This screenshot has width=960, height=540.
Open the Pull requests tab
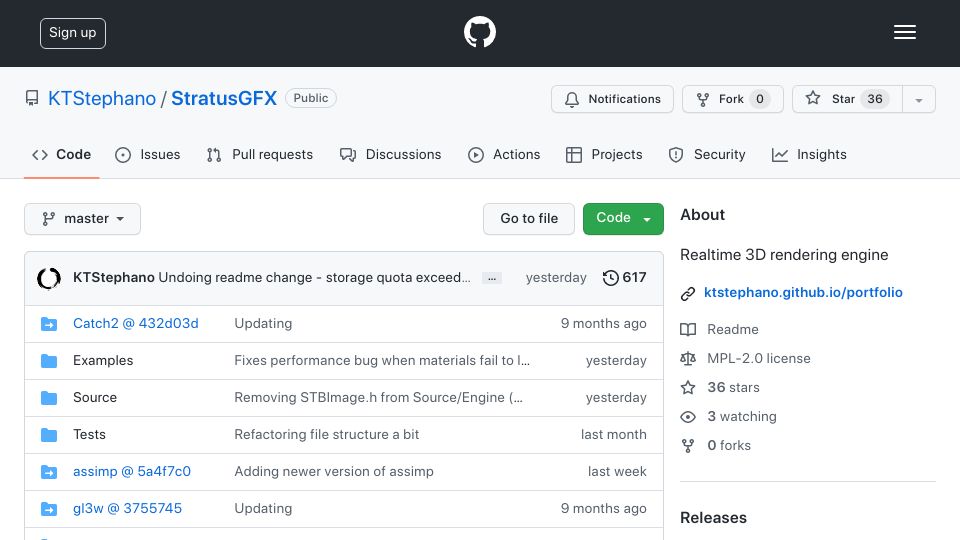point(260,155)
